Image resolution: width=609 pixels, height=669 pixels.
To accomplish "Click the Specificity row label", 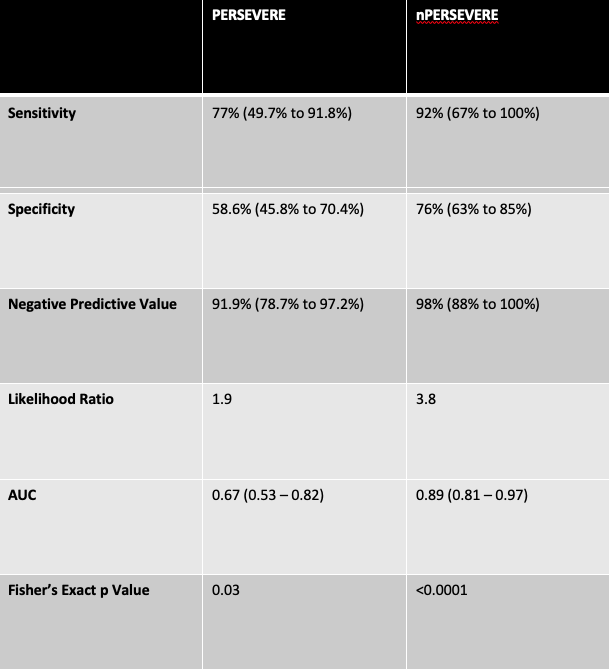I will pyautogui.click(x=41, y=209).
